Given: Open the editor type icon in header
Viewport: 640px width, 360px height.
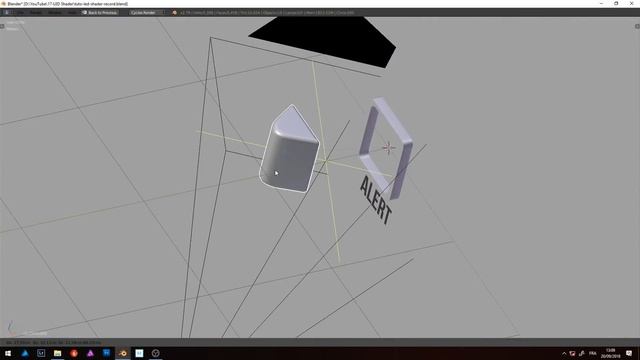Looking at the screenshot, I should pyautogui.click(x=7, y=13).
